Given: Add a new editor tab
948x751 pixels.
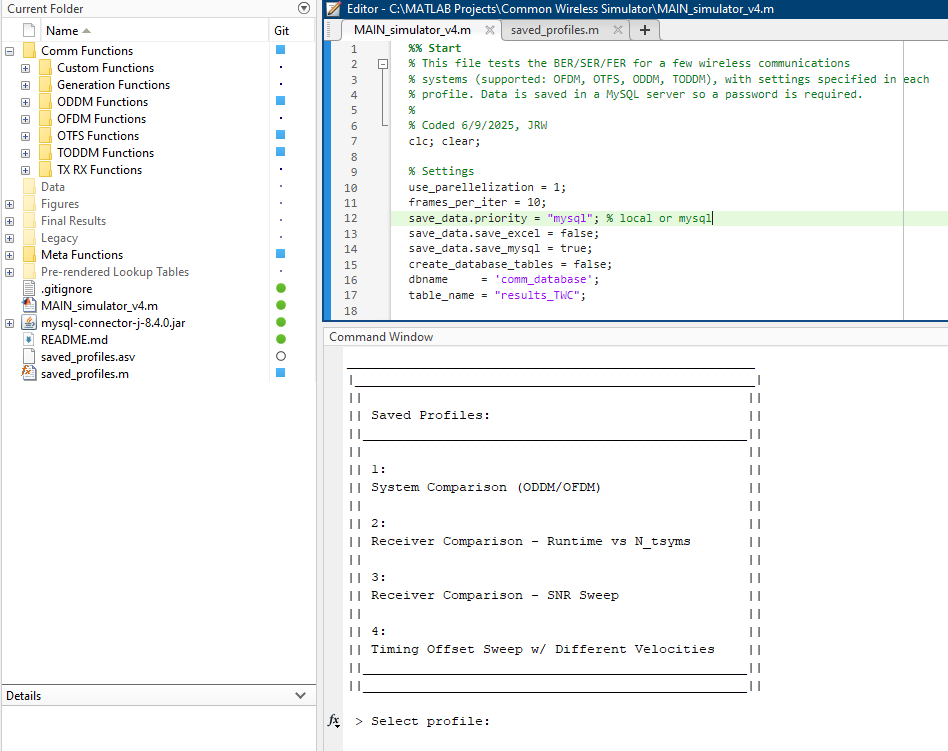Looking at the screenshot, I should coord(644,30).
